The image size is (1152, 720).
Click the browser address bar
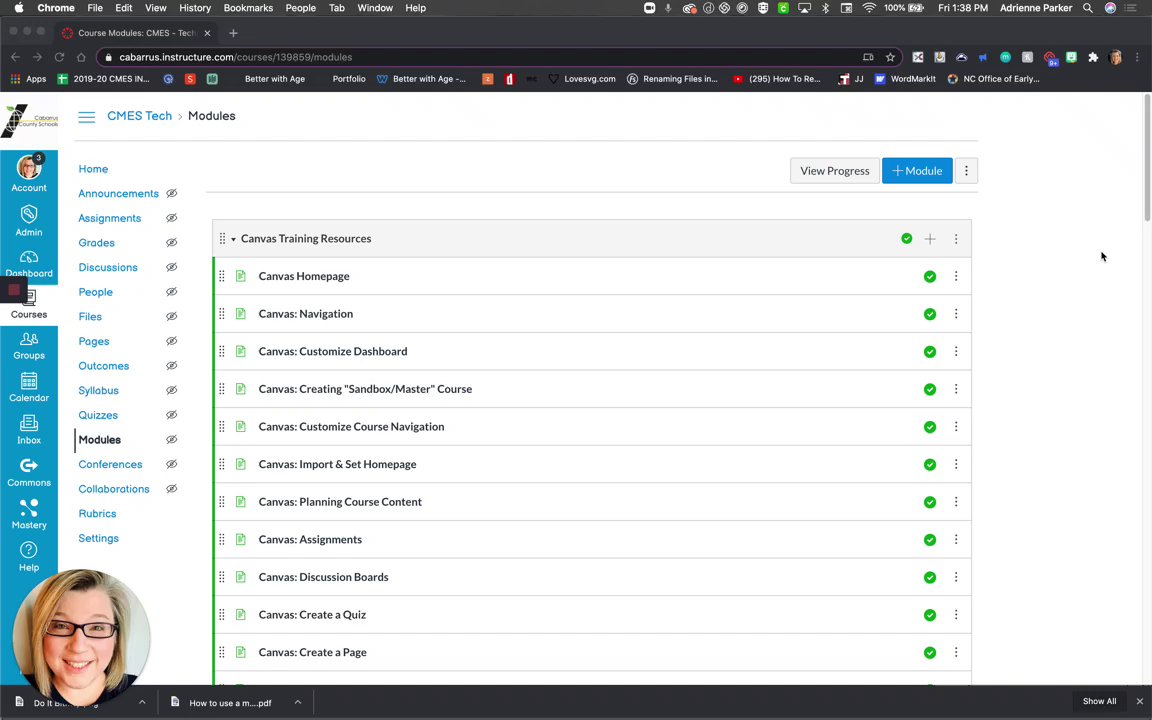click(480, 57)
